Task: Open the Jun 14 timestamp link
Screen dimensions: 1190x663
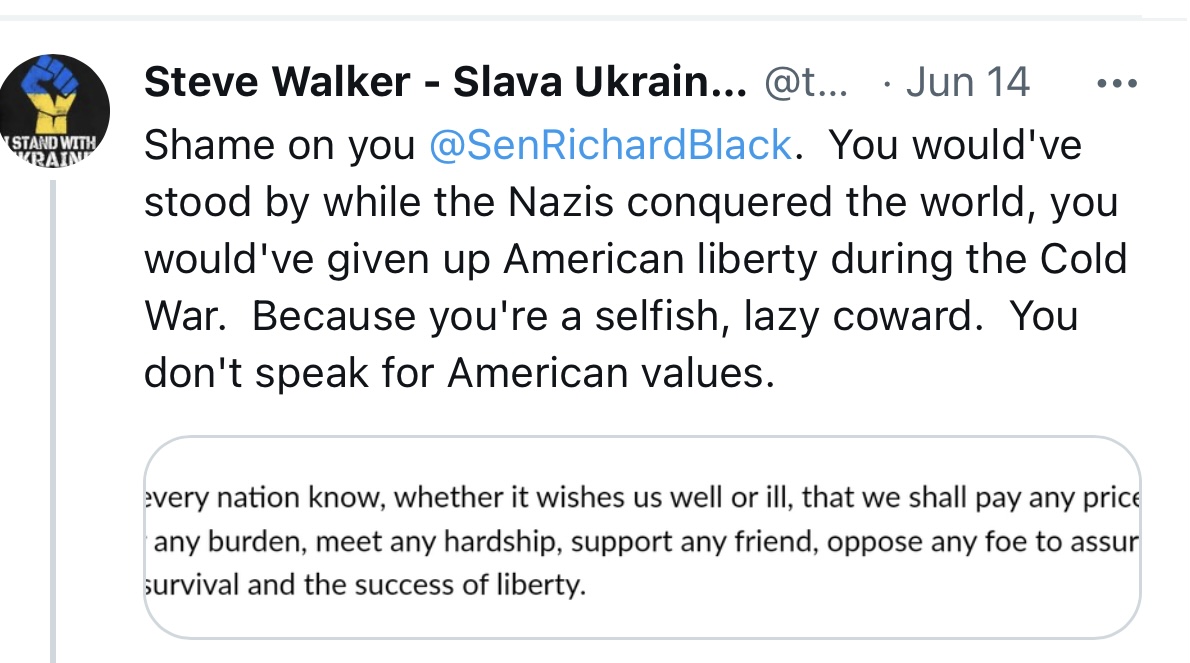Action: pyautogui.click(x=968, y=82)
